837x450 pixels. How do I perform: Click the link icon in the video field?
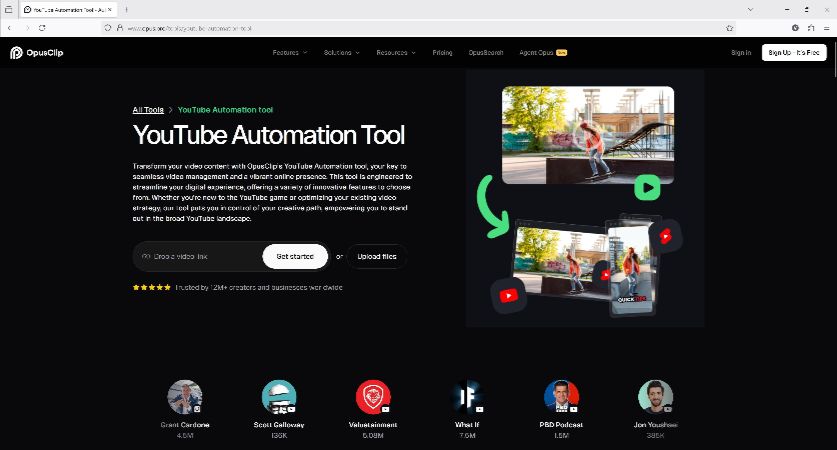pos(146,256)
